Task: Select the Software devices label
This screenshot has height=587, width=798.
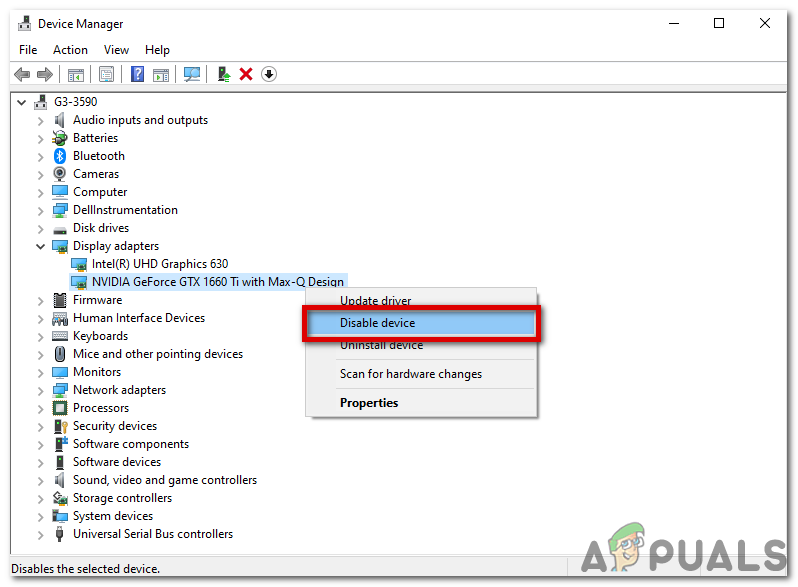Action: click(117, 462)
